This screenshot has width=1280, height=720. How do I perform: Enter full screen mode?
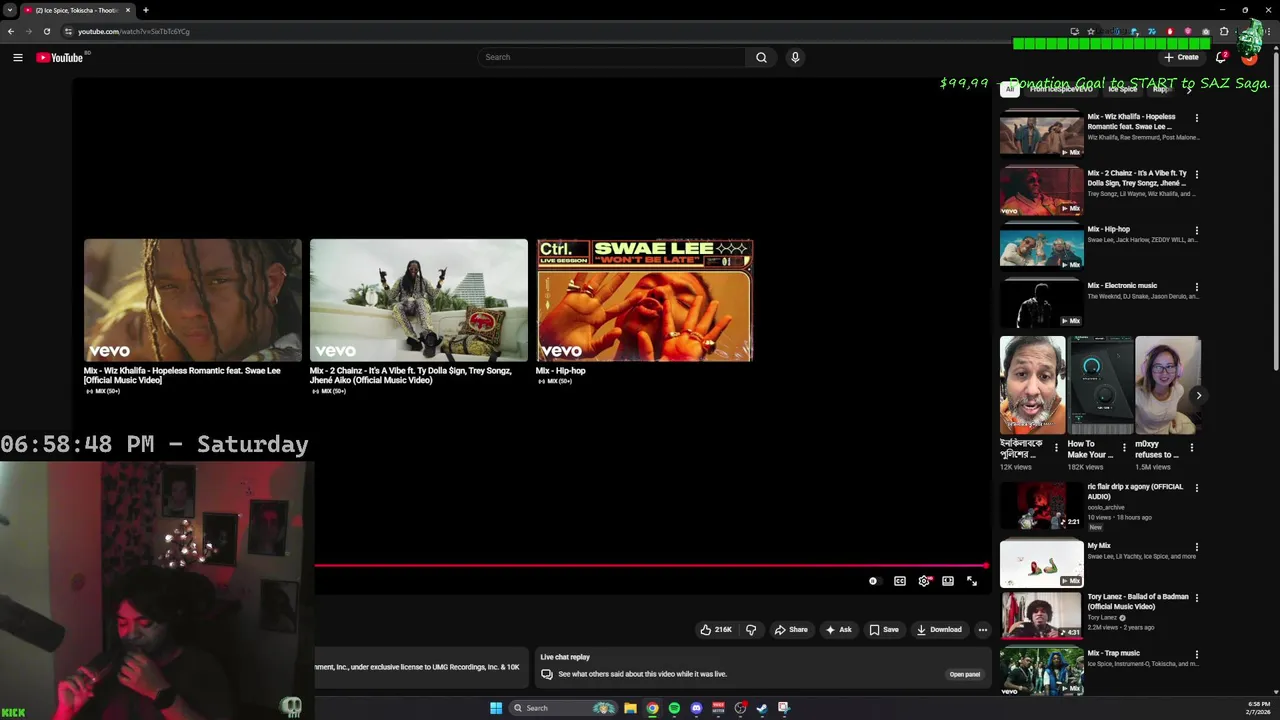(972, 581)
